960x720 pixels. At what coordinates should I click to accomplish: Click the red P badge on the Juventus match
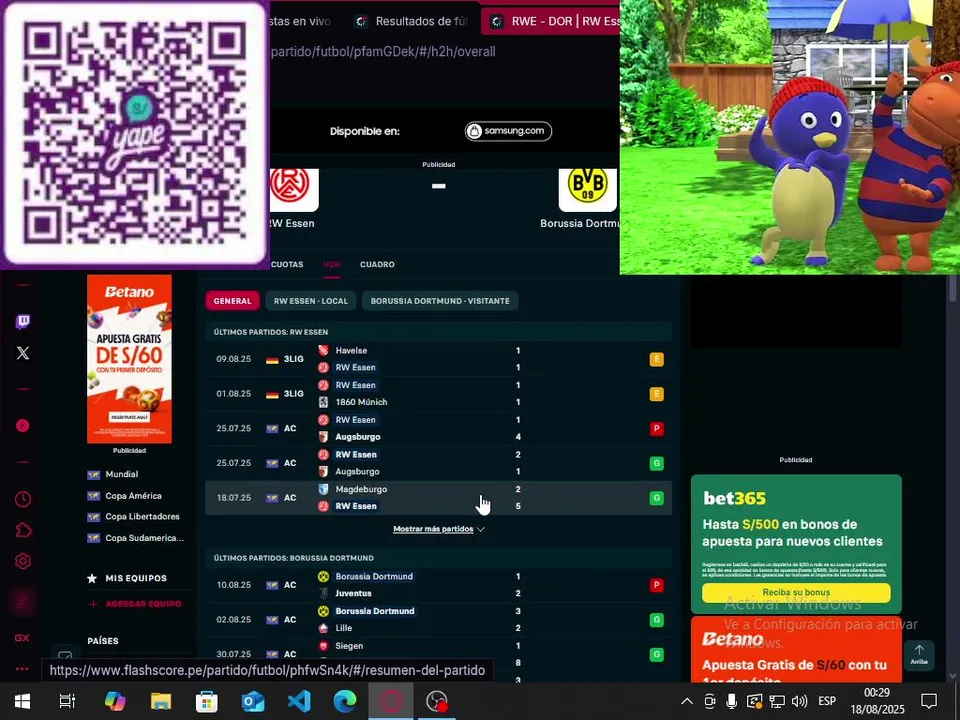click(656, 585)
